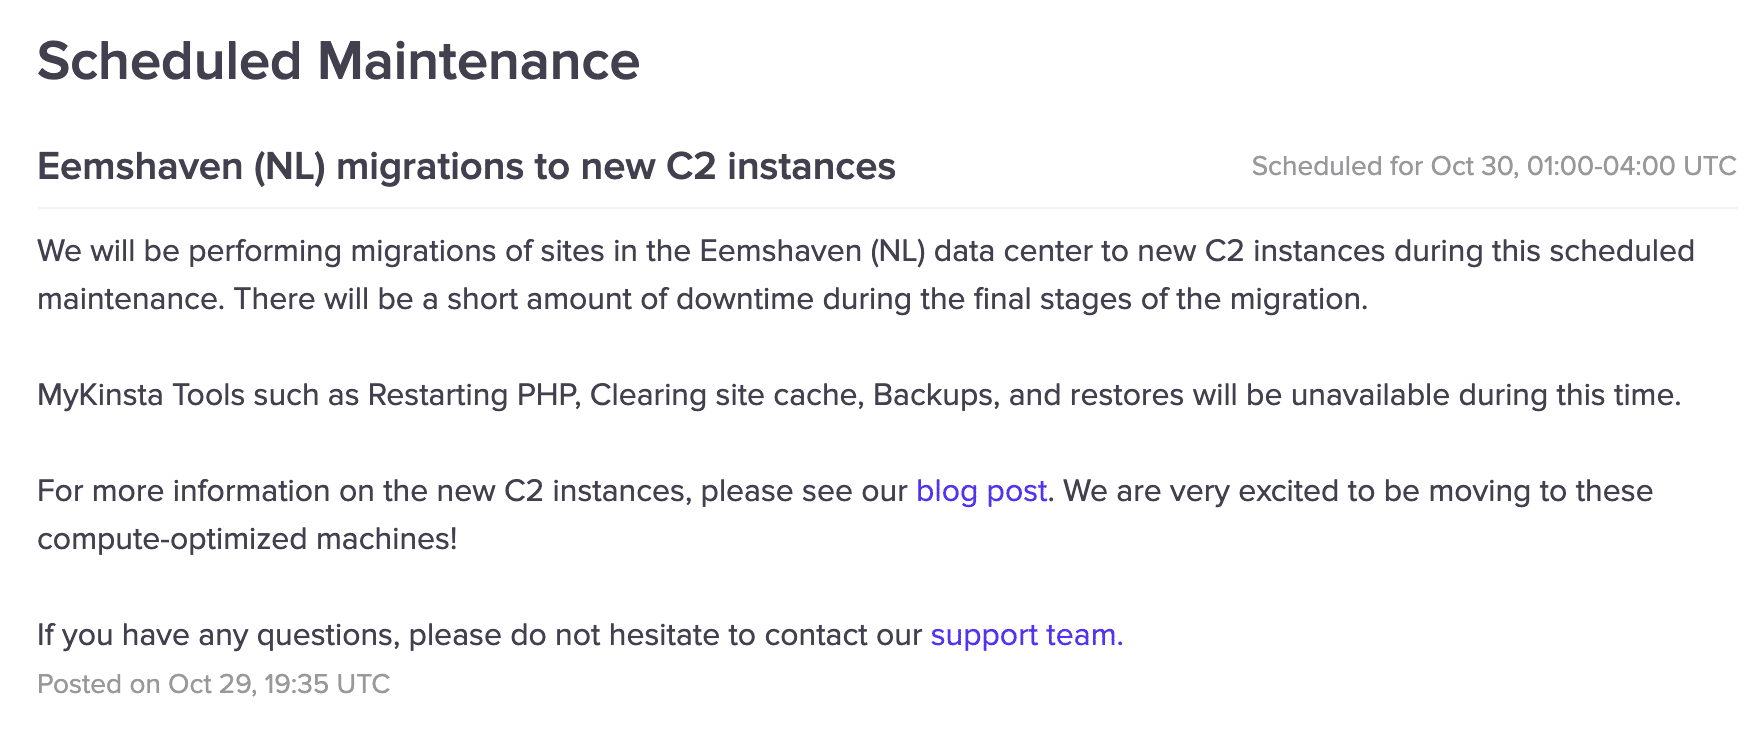Click the 'Posted on Oct 29' timestamp
The width and height of the screenshot is (1752, 732).
point(213,684)
